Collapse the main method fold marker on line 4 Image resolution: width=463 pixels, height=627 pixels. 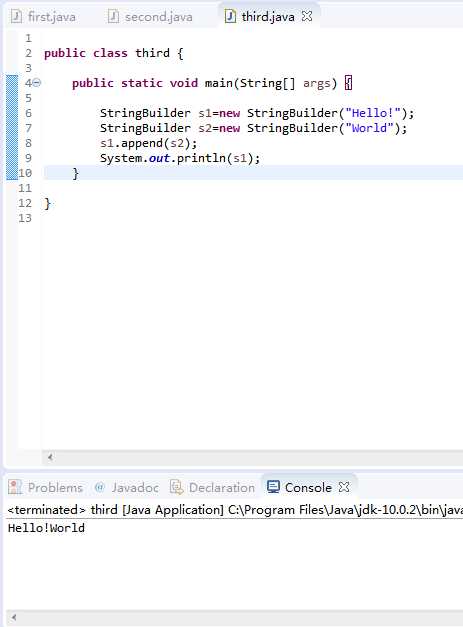pyautogui.click(x=36, y=83)
